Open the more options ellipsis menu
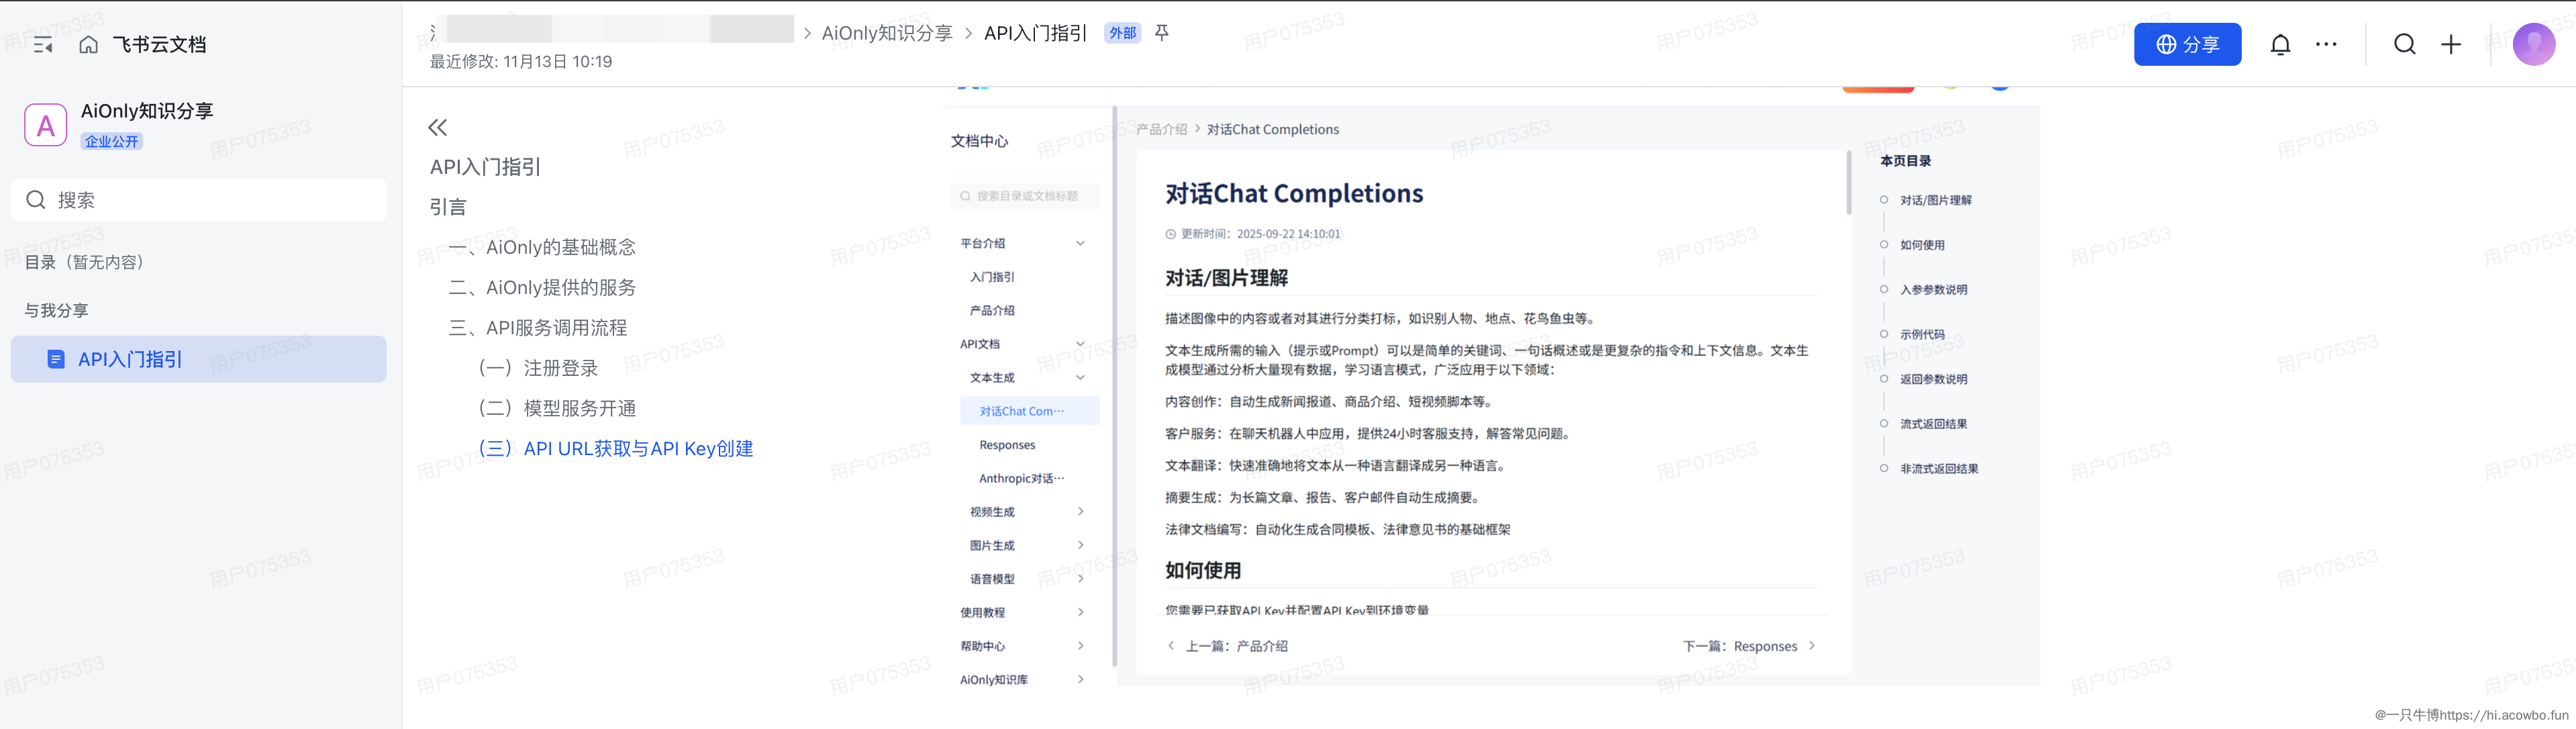The width and height of the screenshot is (2576, 729). tap(2326, 45)
